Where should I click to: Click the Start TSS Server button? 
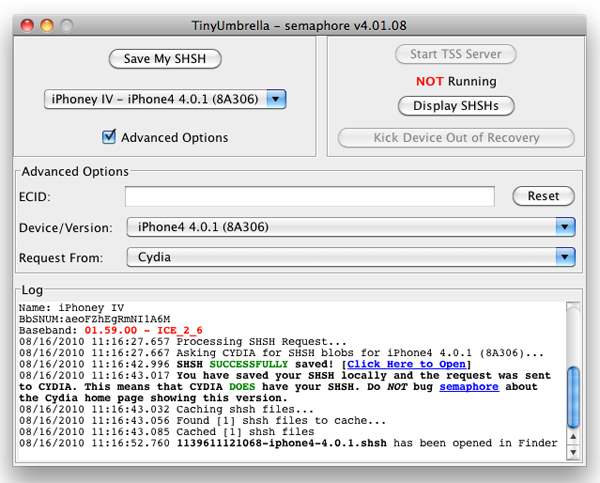(455, 54)
